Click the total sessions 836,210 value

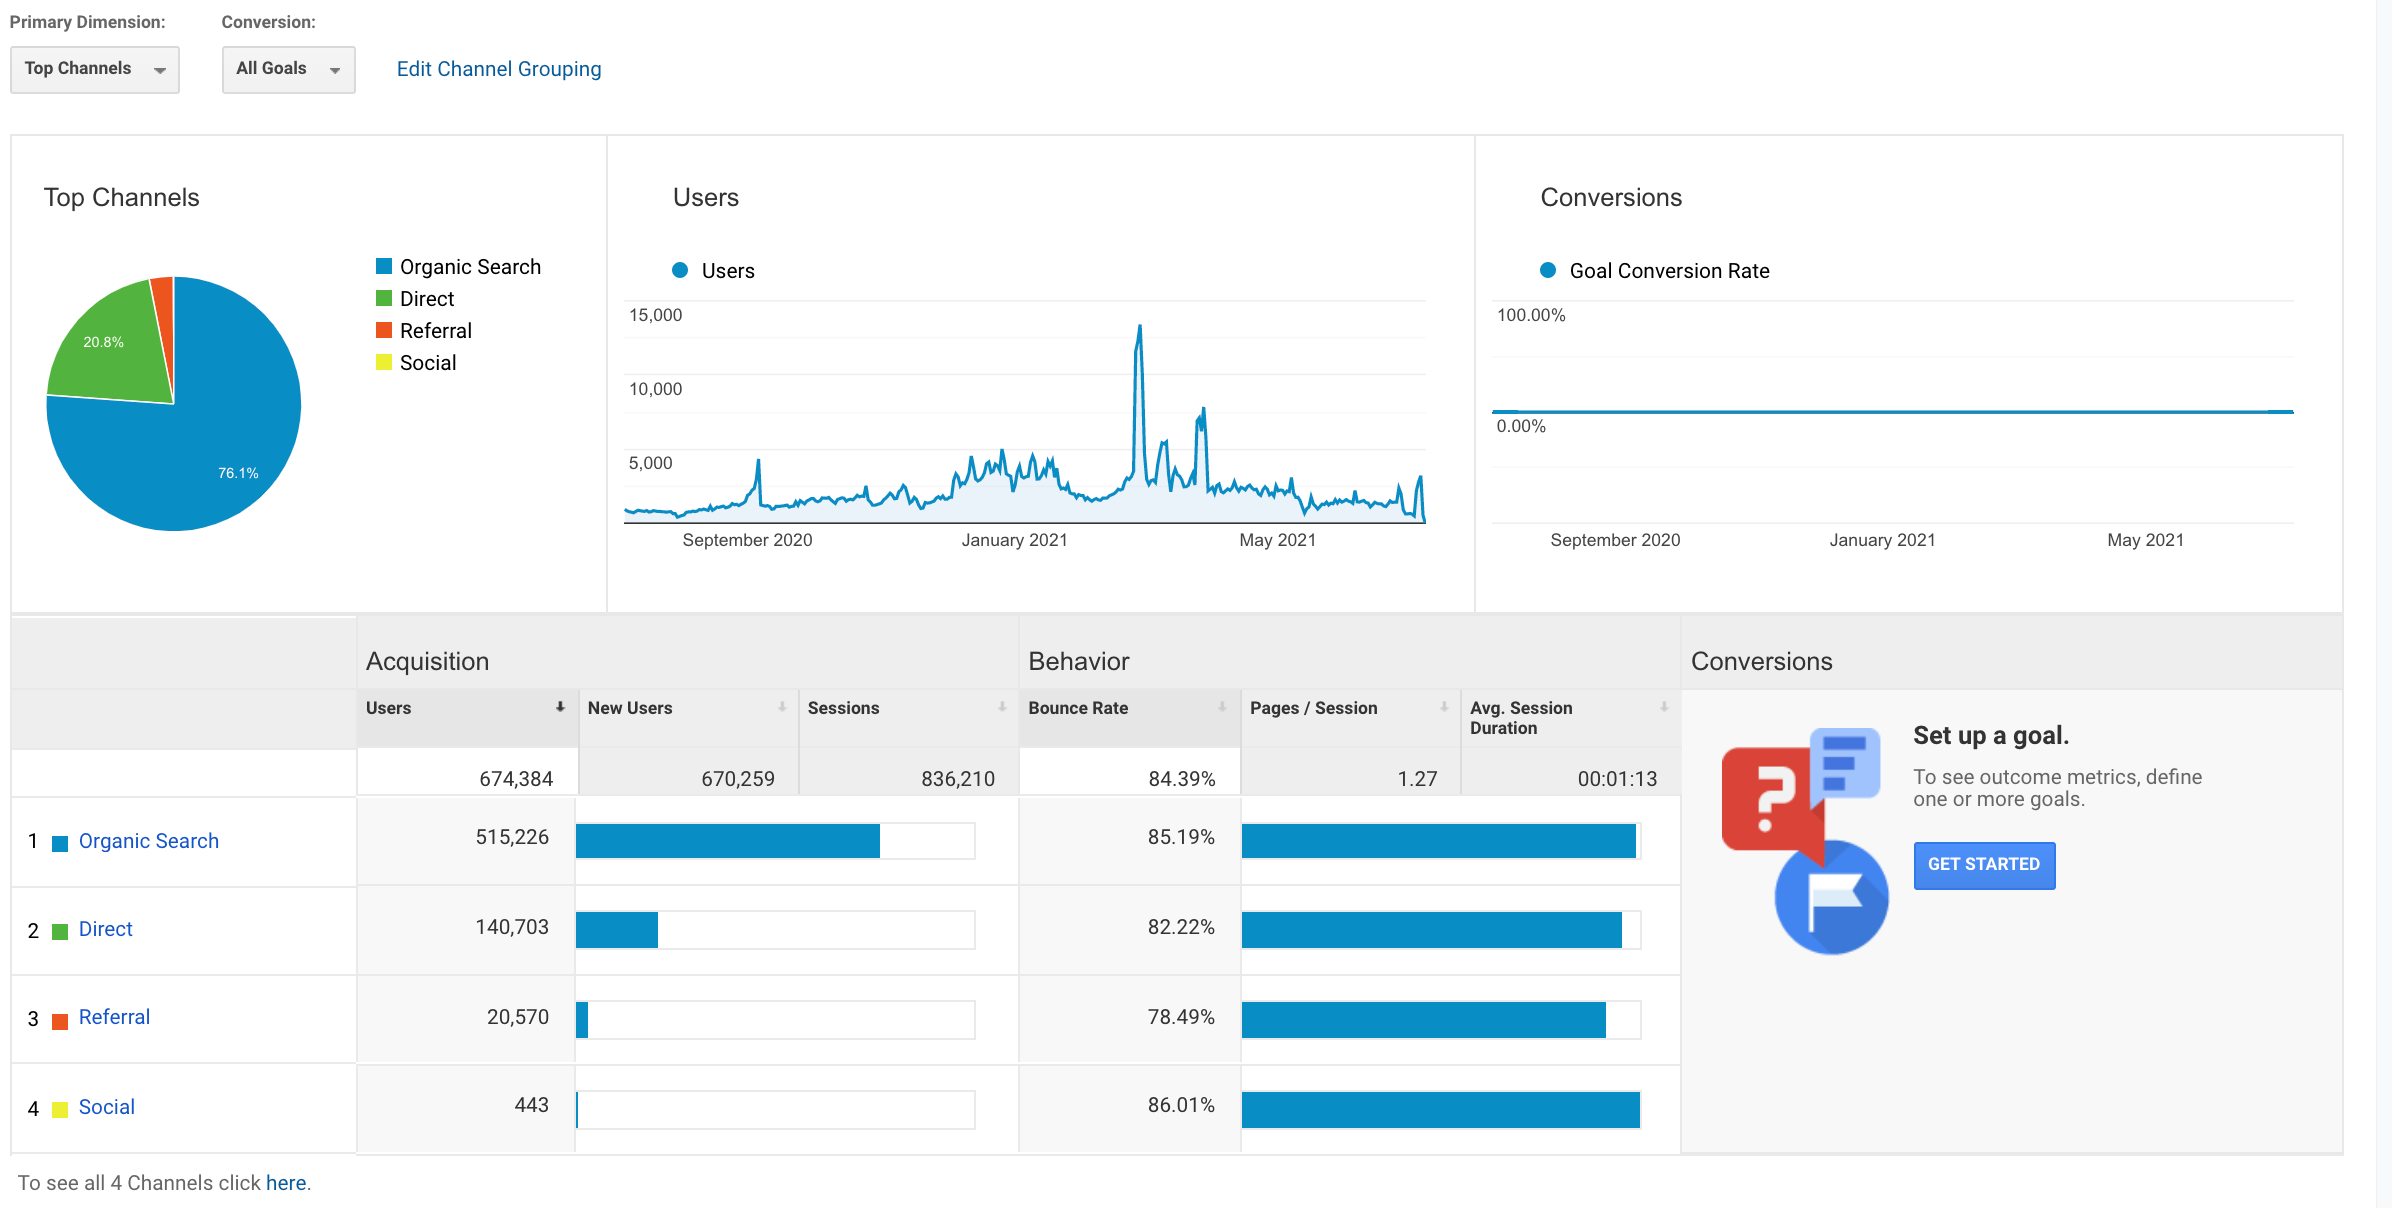coord(958,779)
